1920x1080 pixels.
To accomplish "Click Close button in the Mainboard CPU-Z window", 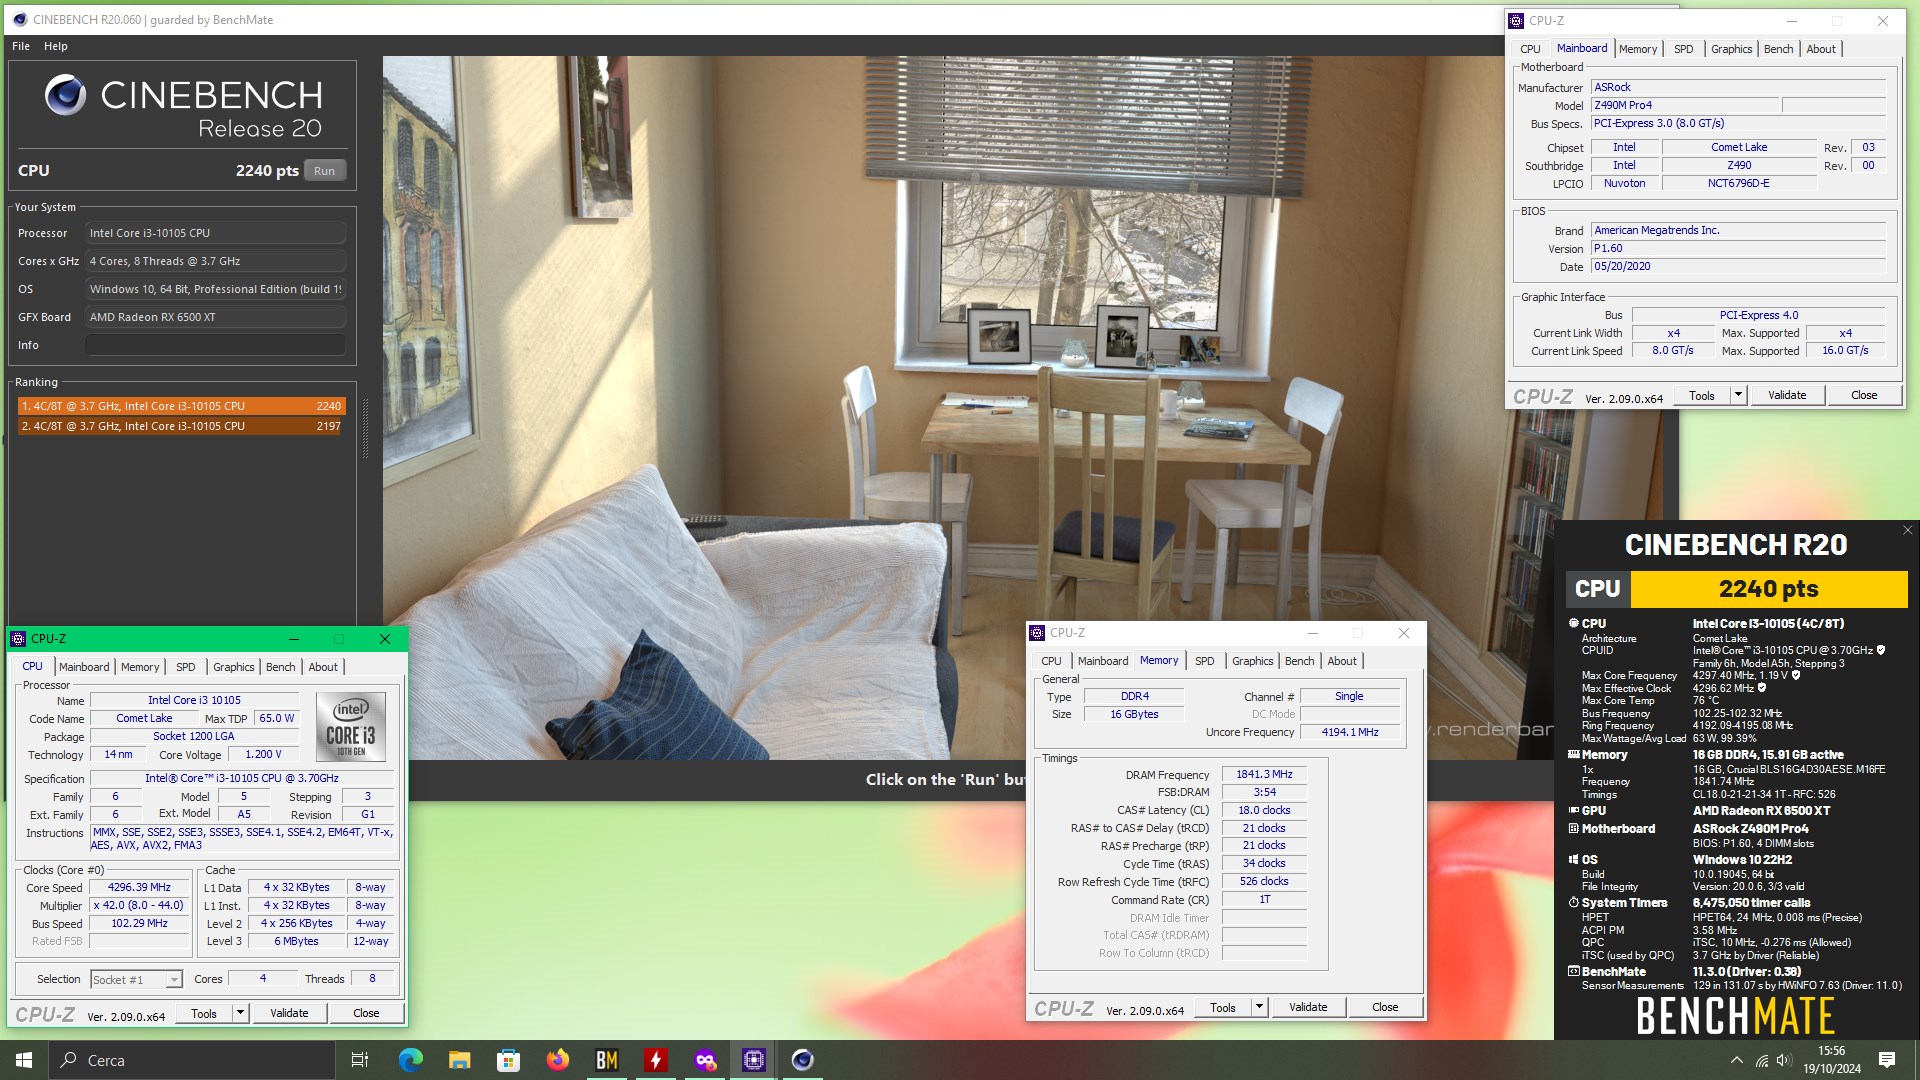I will point(1864,395).
